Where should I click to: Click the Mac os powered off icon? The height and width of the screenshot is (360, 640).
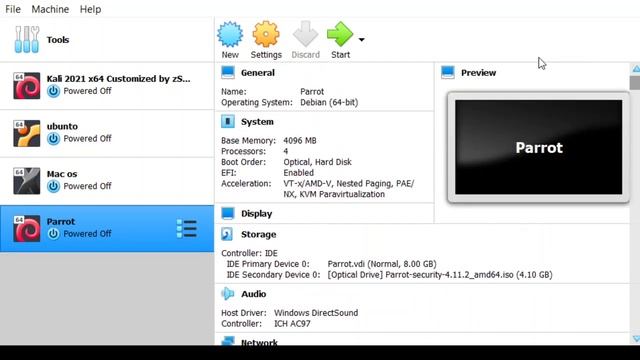point(53,186)
